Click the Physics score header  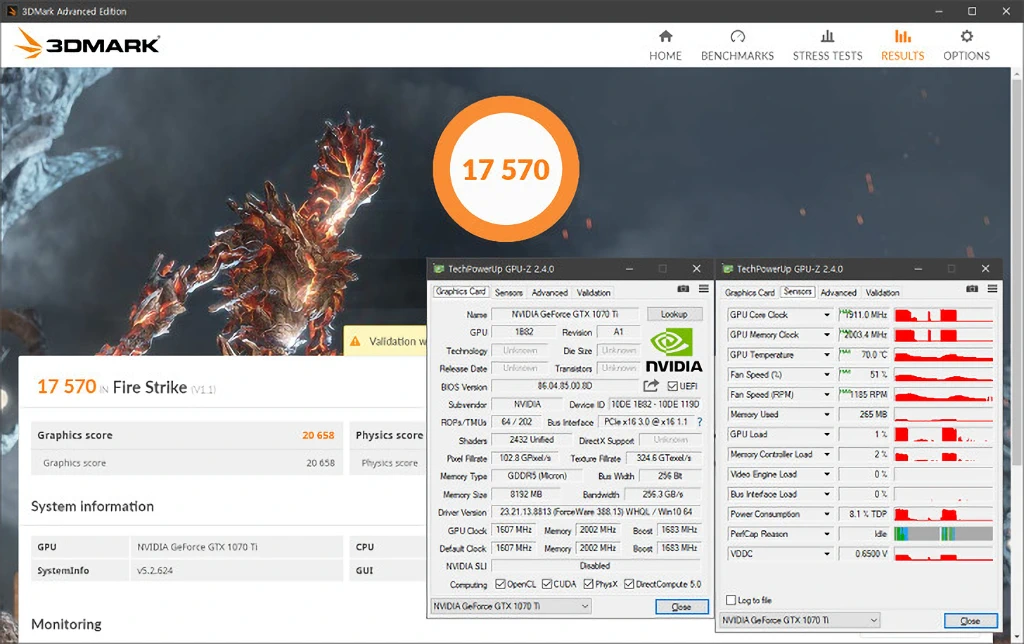pos(389,435)
